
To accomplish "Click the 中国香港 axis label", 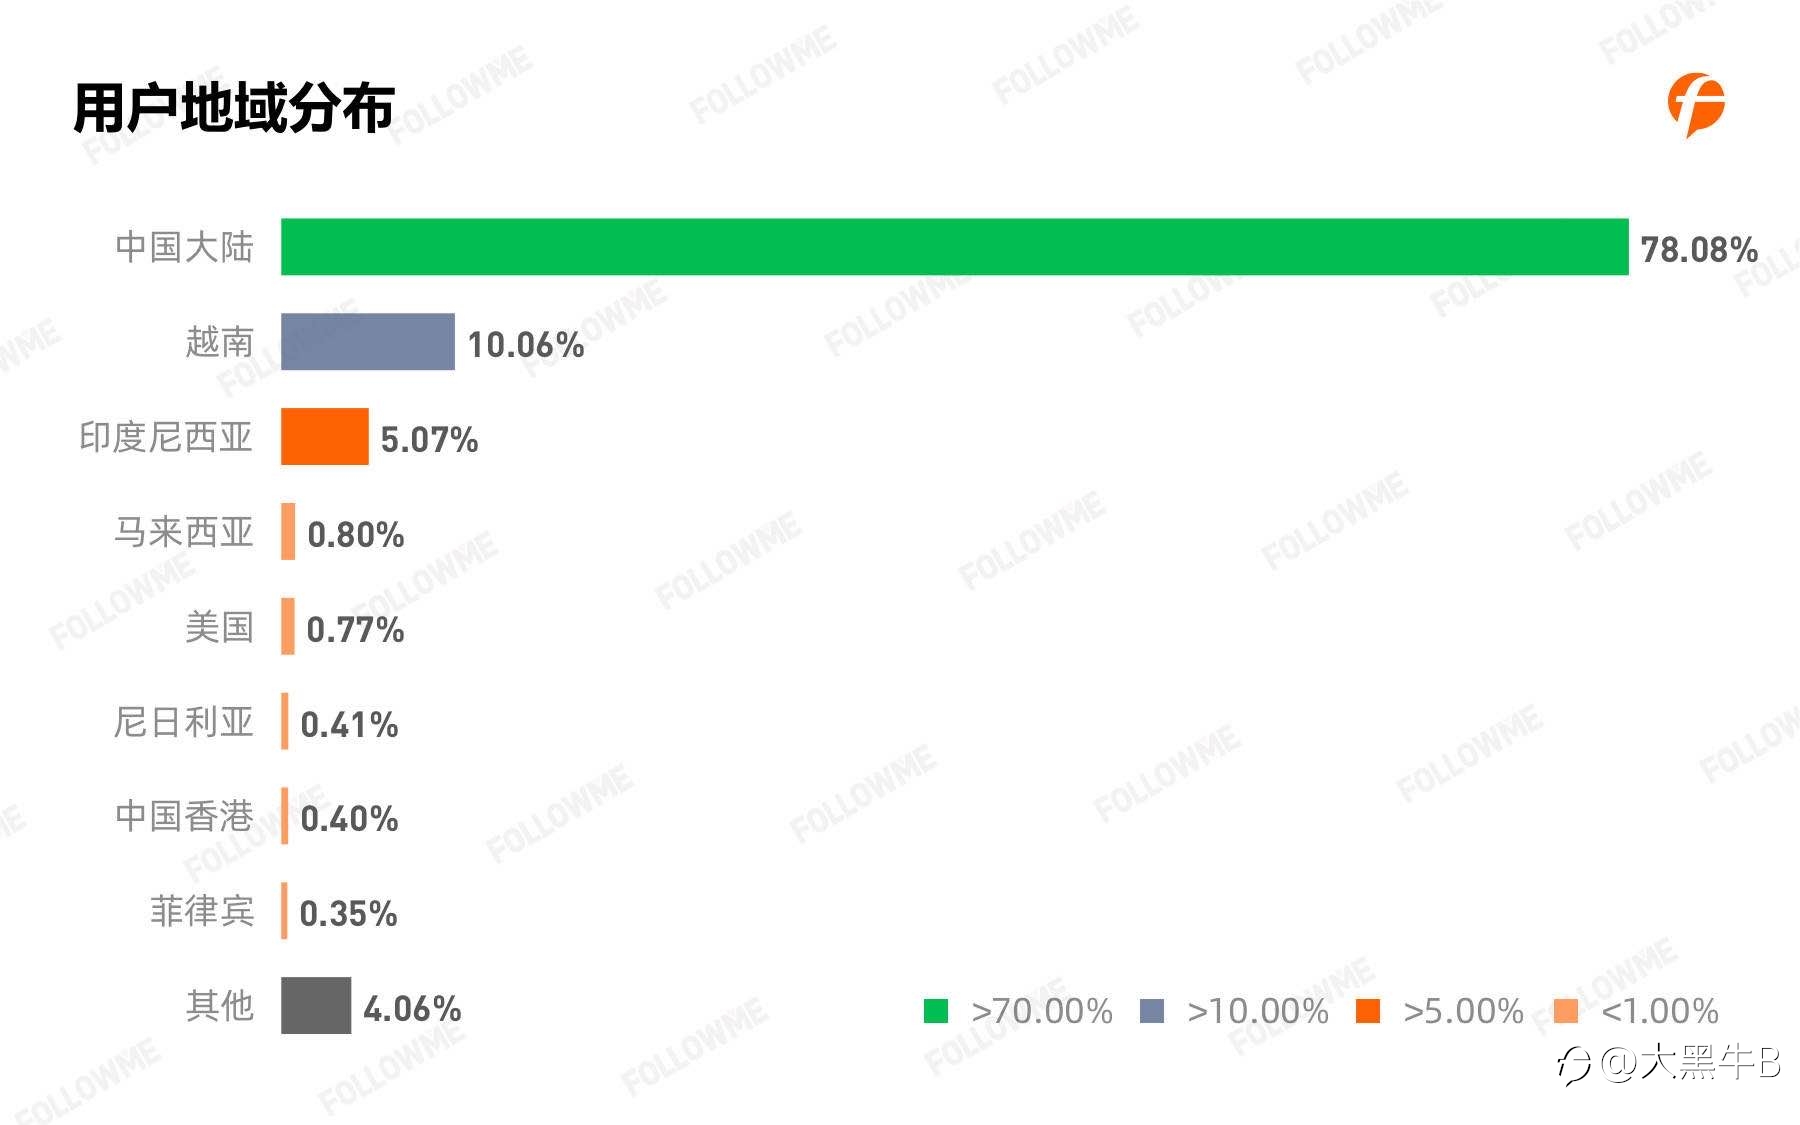I will (x=184, y=816).
